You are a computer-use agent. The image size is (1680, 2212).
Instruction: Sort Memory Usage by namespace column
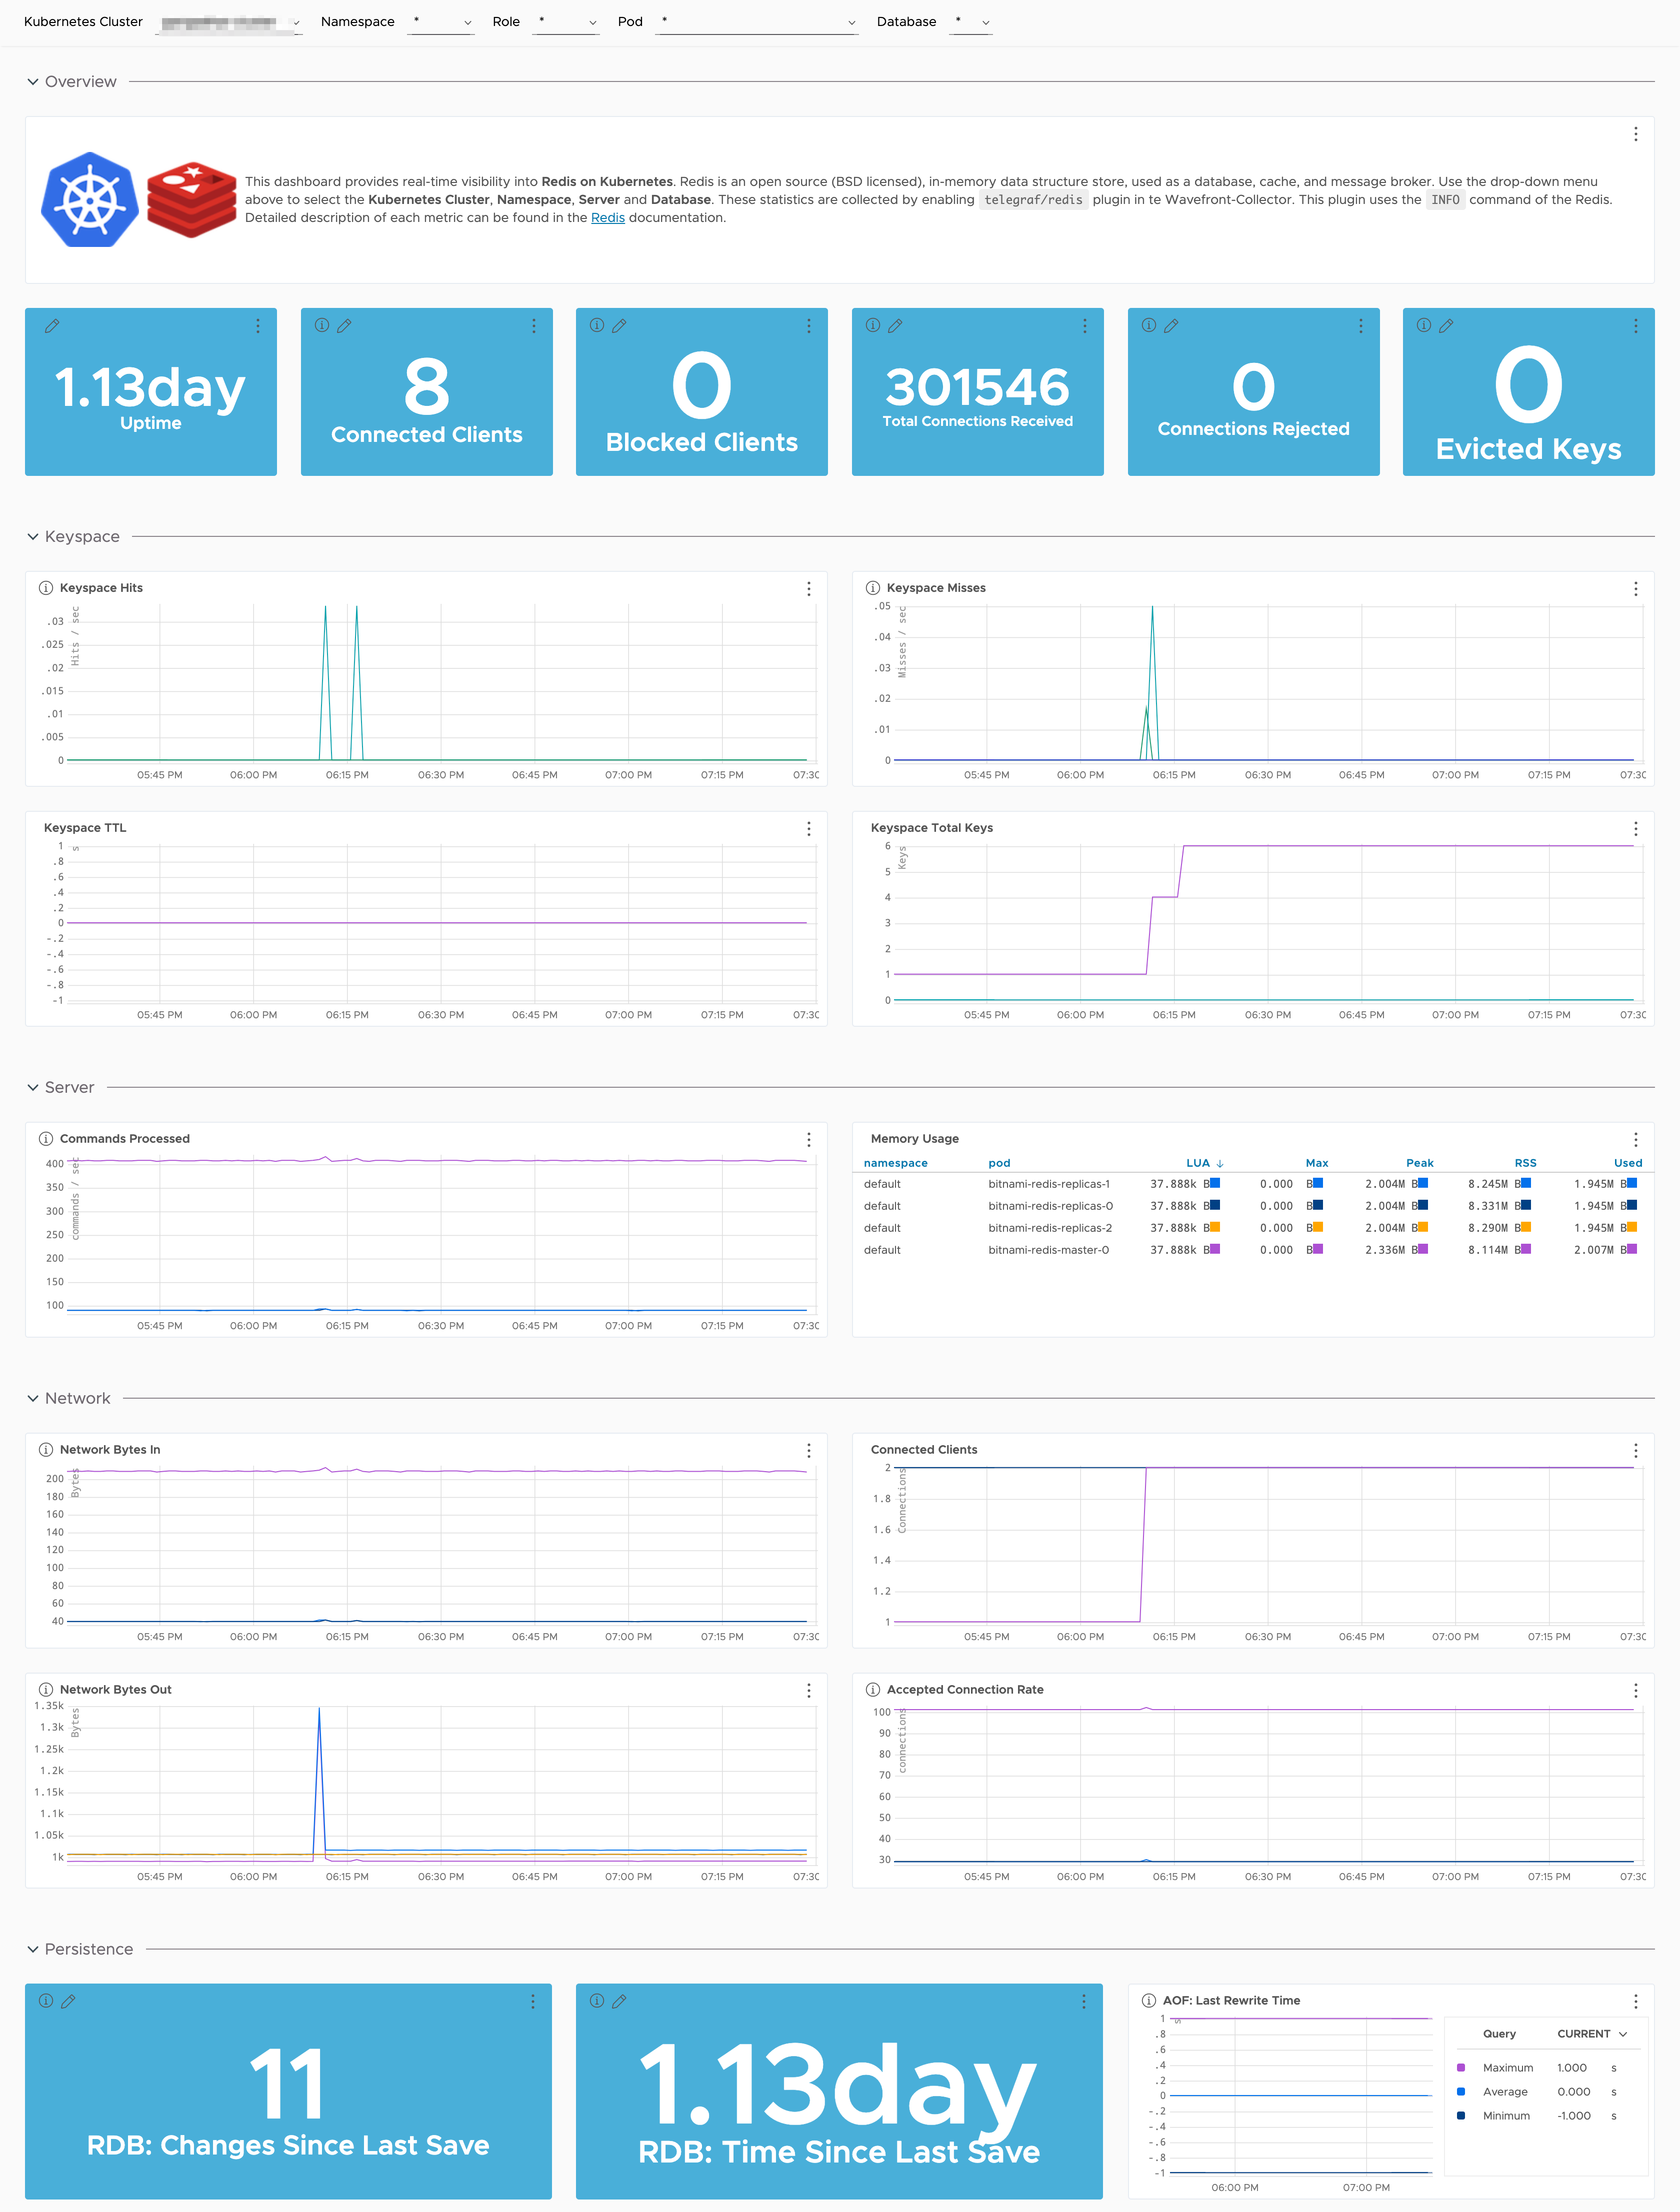(x=896, y=1163)
